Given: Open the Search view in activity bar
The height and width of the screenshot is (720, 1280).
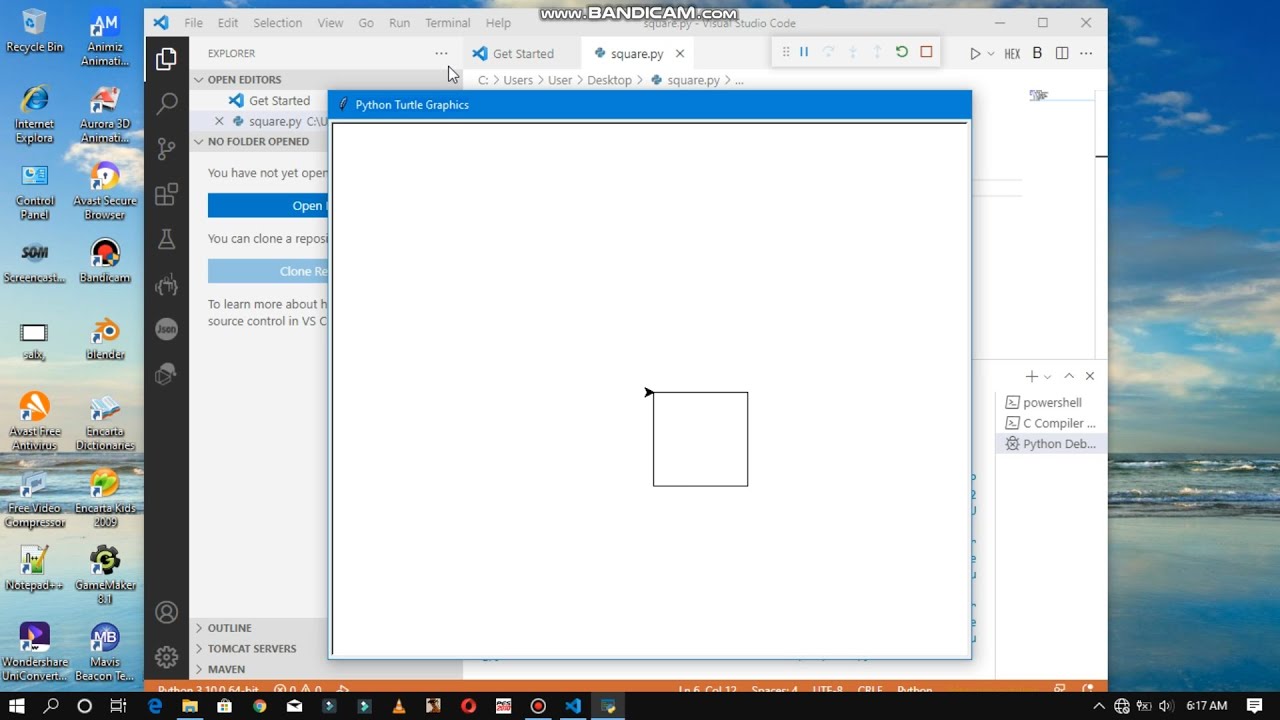Looking at the screenshot, I should coord(166,103).
